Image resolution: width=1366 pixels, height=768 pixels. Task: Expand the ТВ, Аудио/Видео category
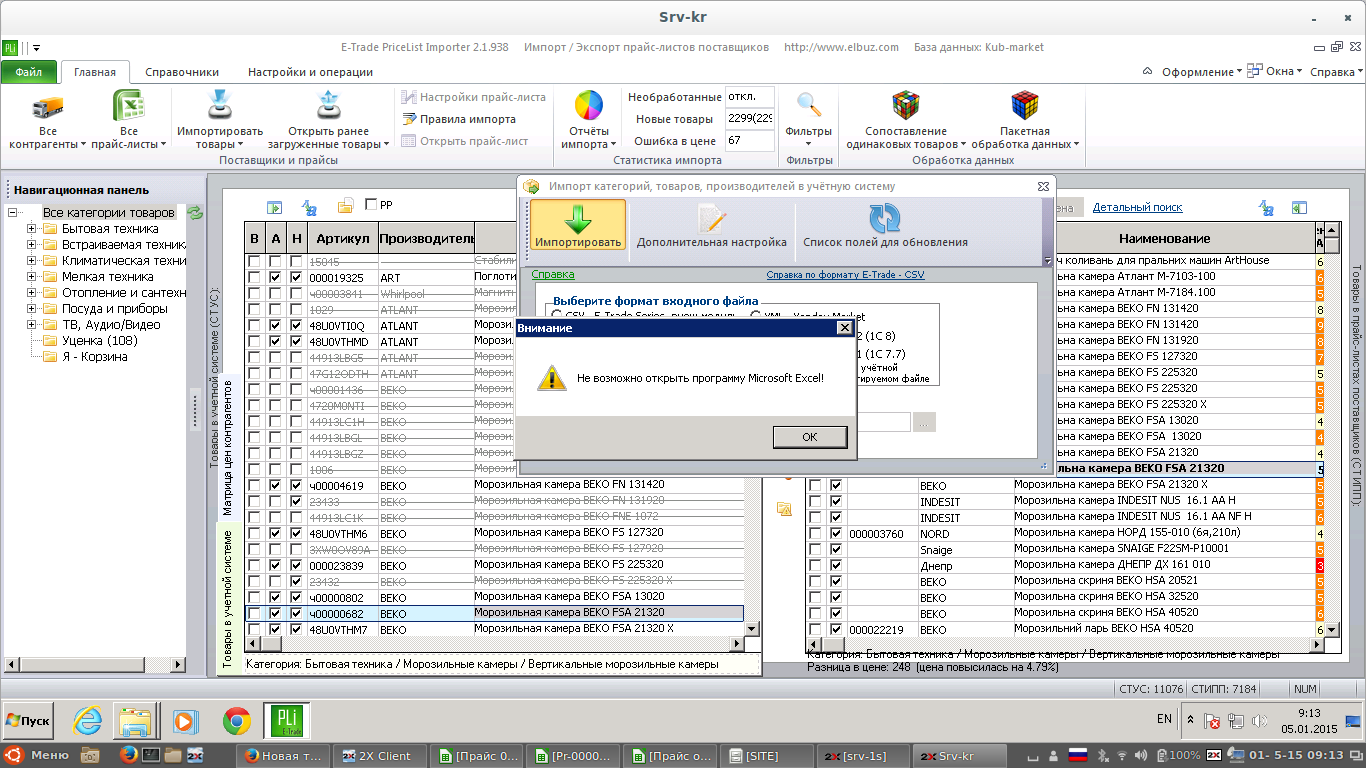click(x=31, y=325)
